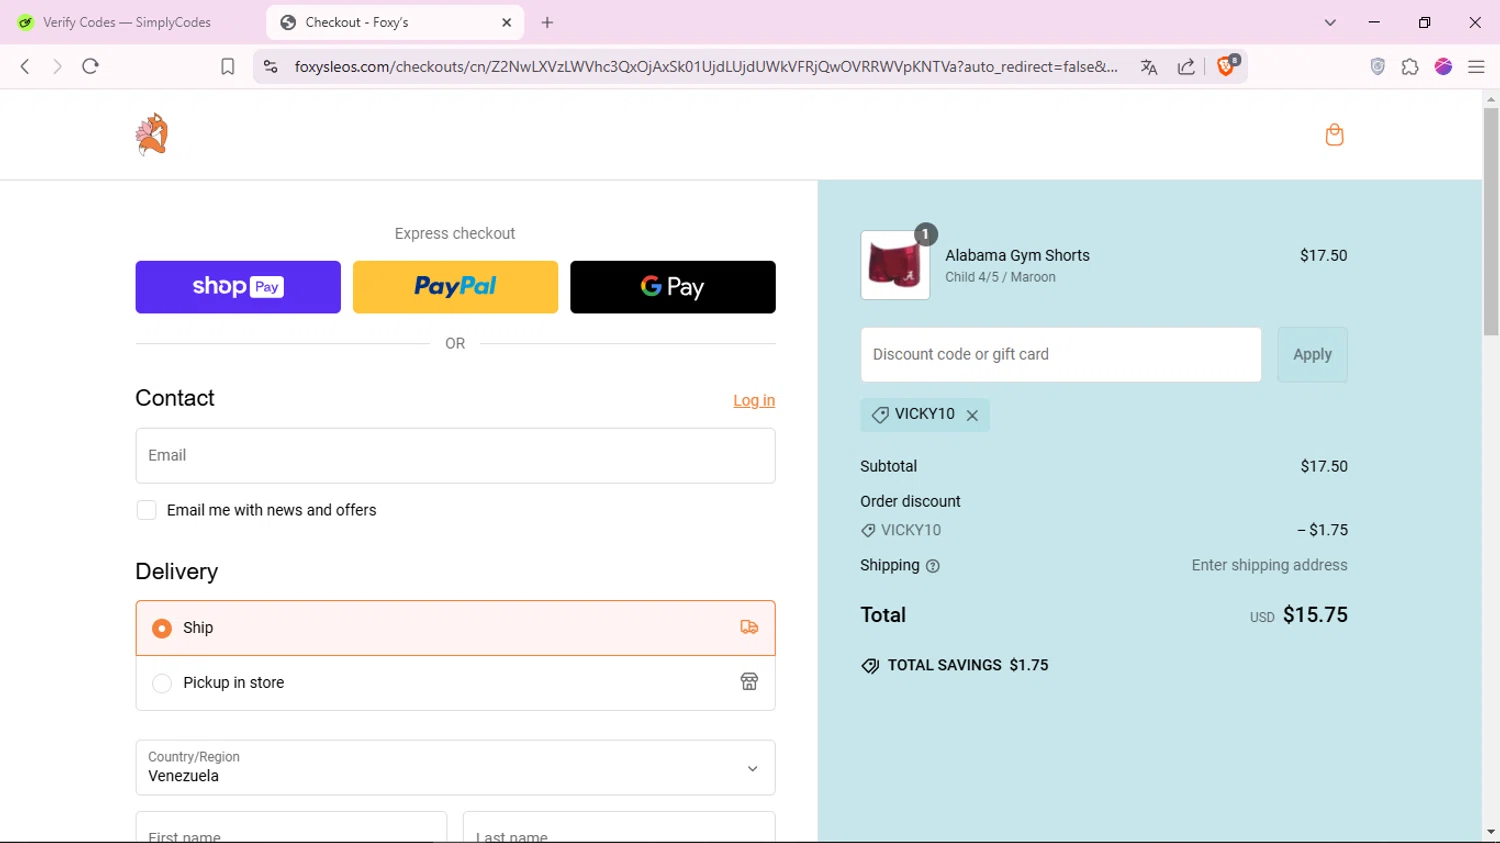Expand the Country/Region dropdown
This screenshot has height=843, width=1500.
coord(455,768)
